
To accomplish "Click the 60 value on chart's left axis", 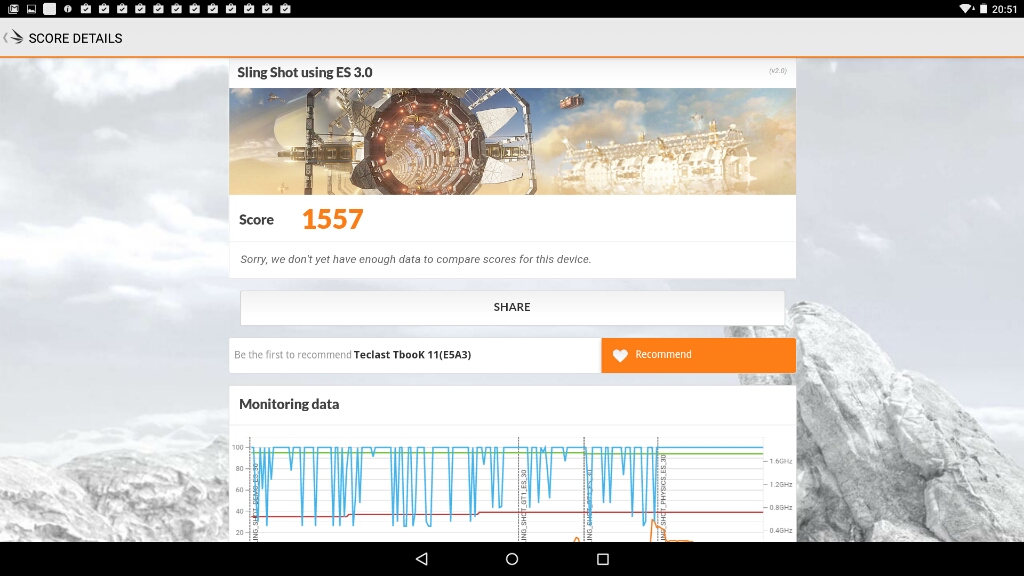I will [x=240, y=490].
